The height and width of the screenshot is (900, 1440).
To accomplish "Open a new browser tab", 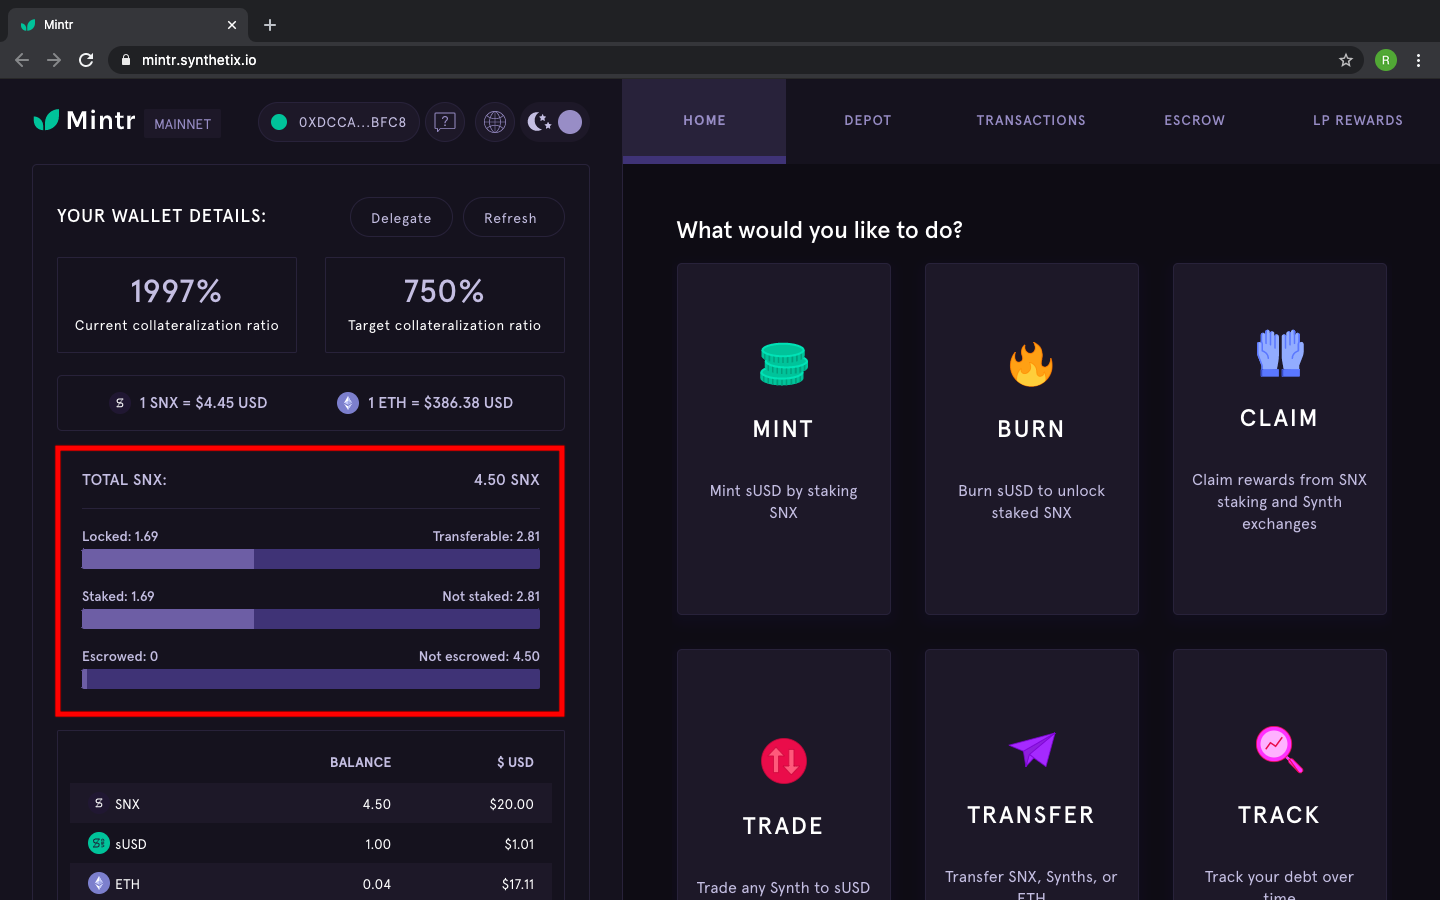I will [x=270, y=25].
